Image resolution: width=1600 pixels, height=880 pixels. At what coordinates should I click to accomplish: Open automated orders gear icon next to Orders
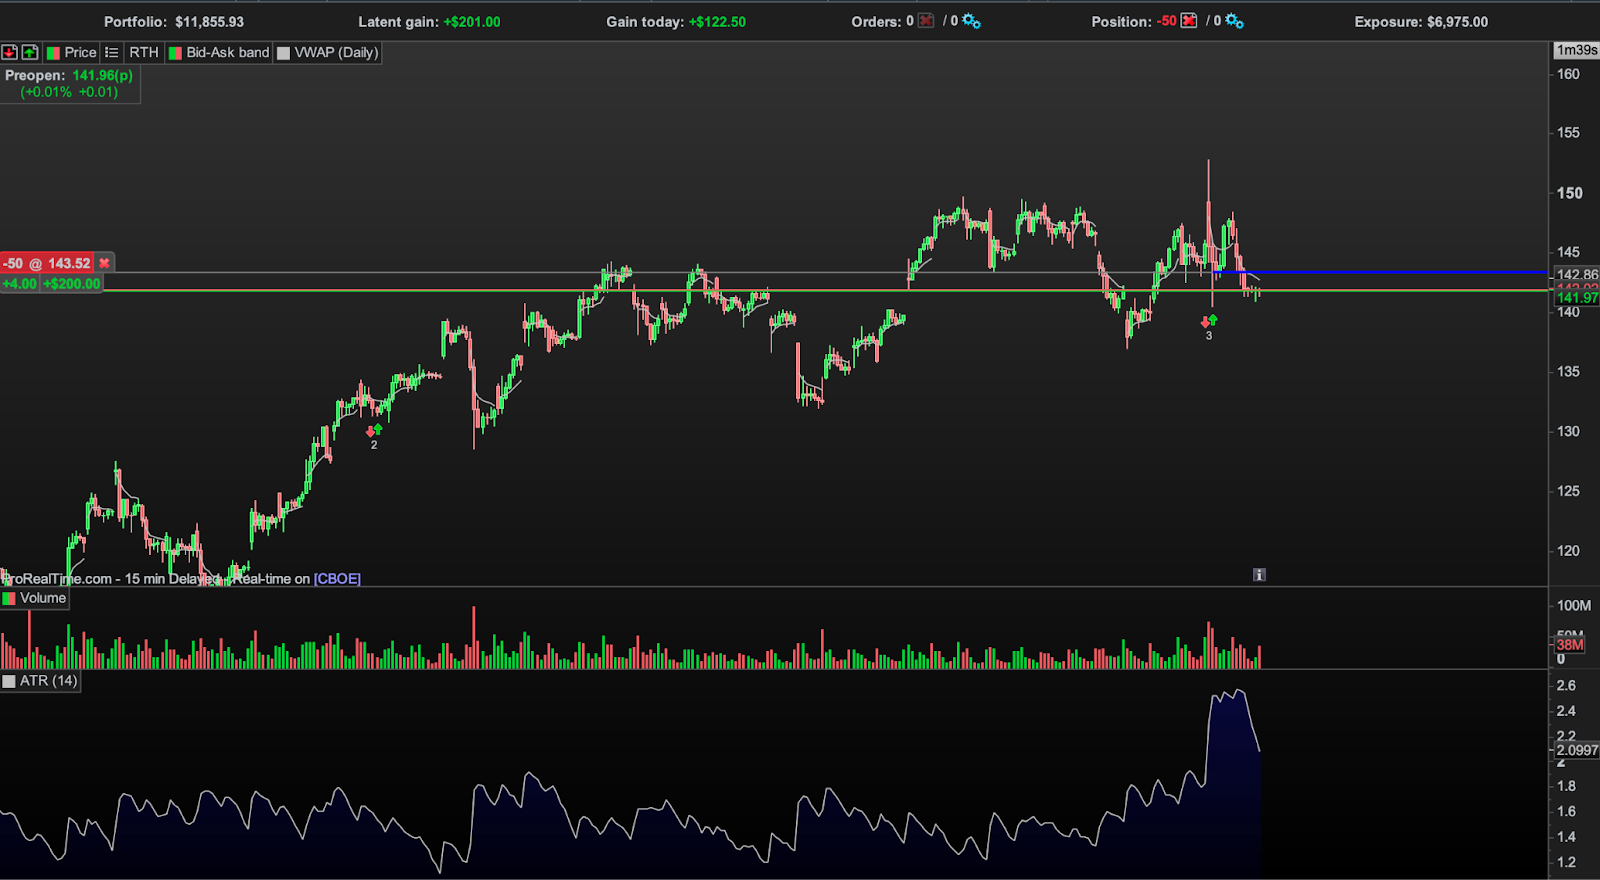point(971,21)
